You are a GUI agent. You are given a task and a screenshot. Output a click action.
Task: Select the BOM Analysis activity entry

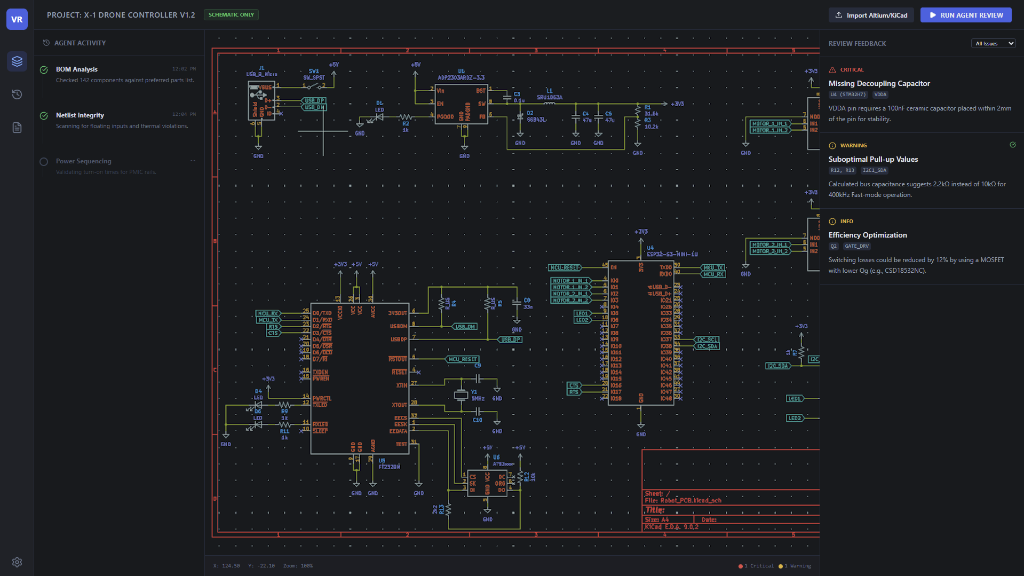(119, 74)
